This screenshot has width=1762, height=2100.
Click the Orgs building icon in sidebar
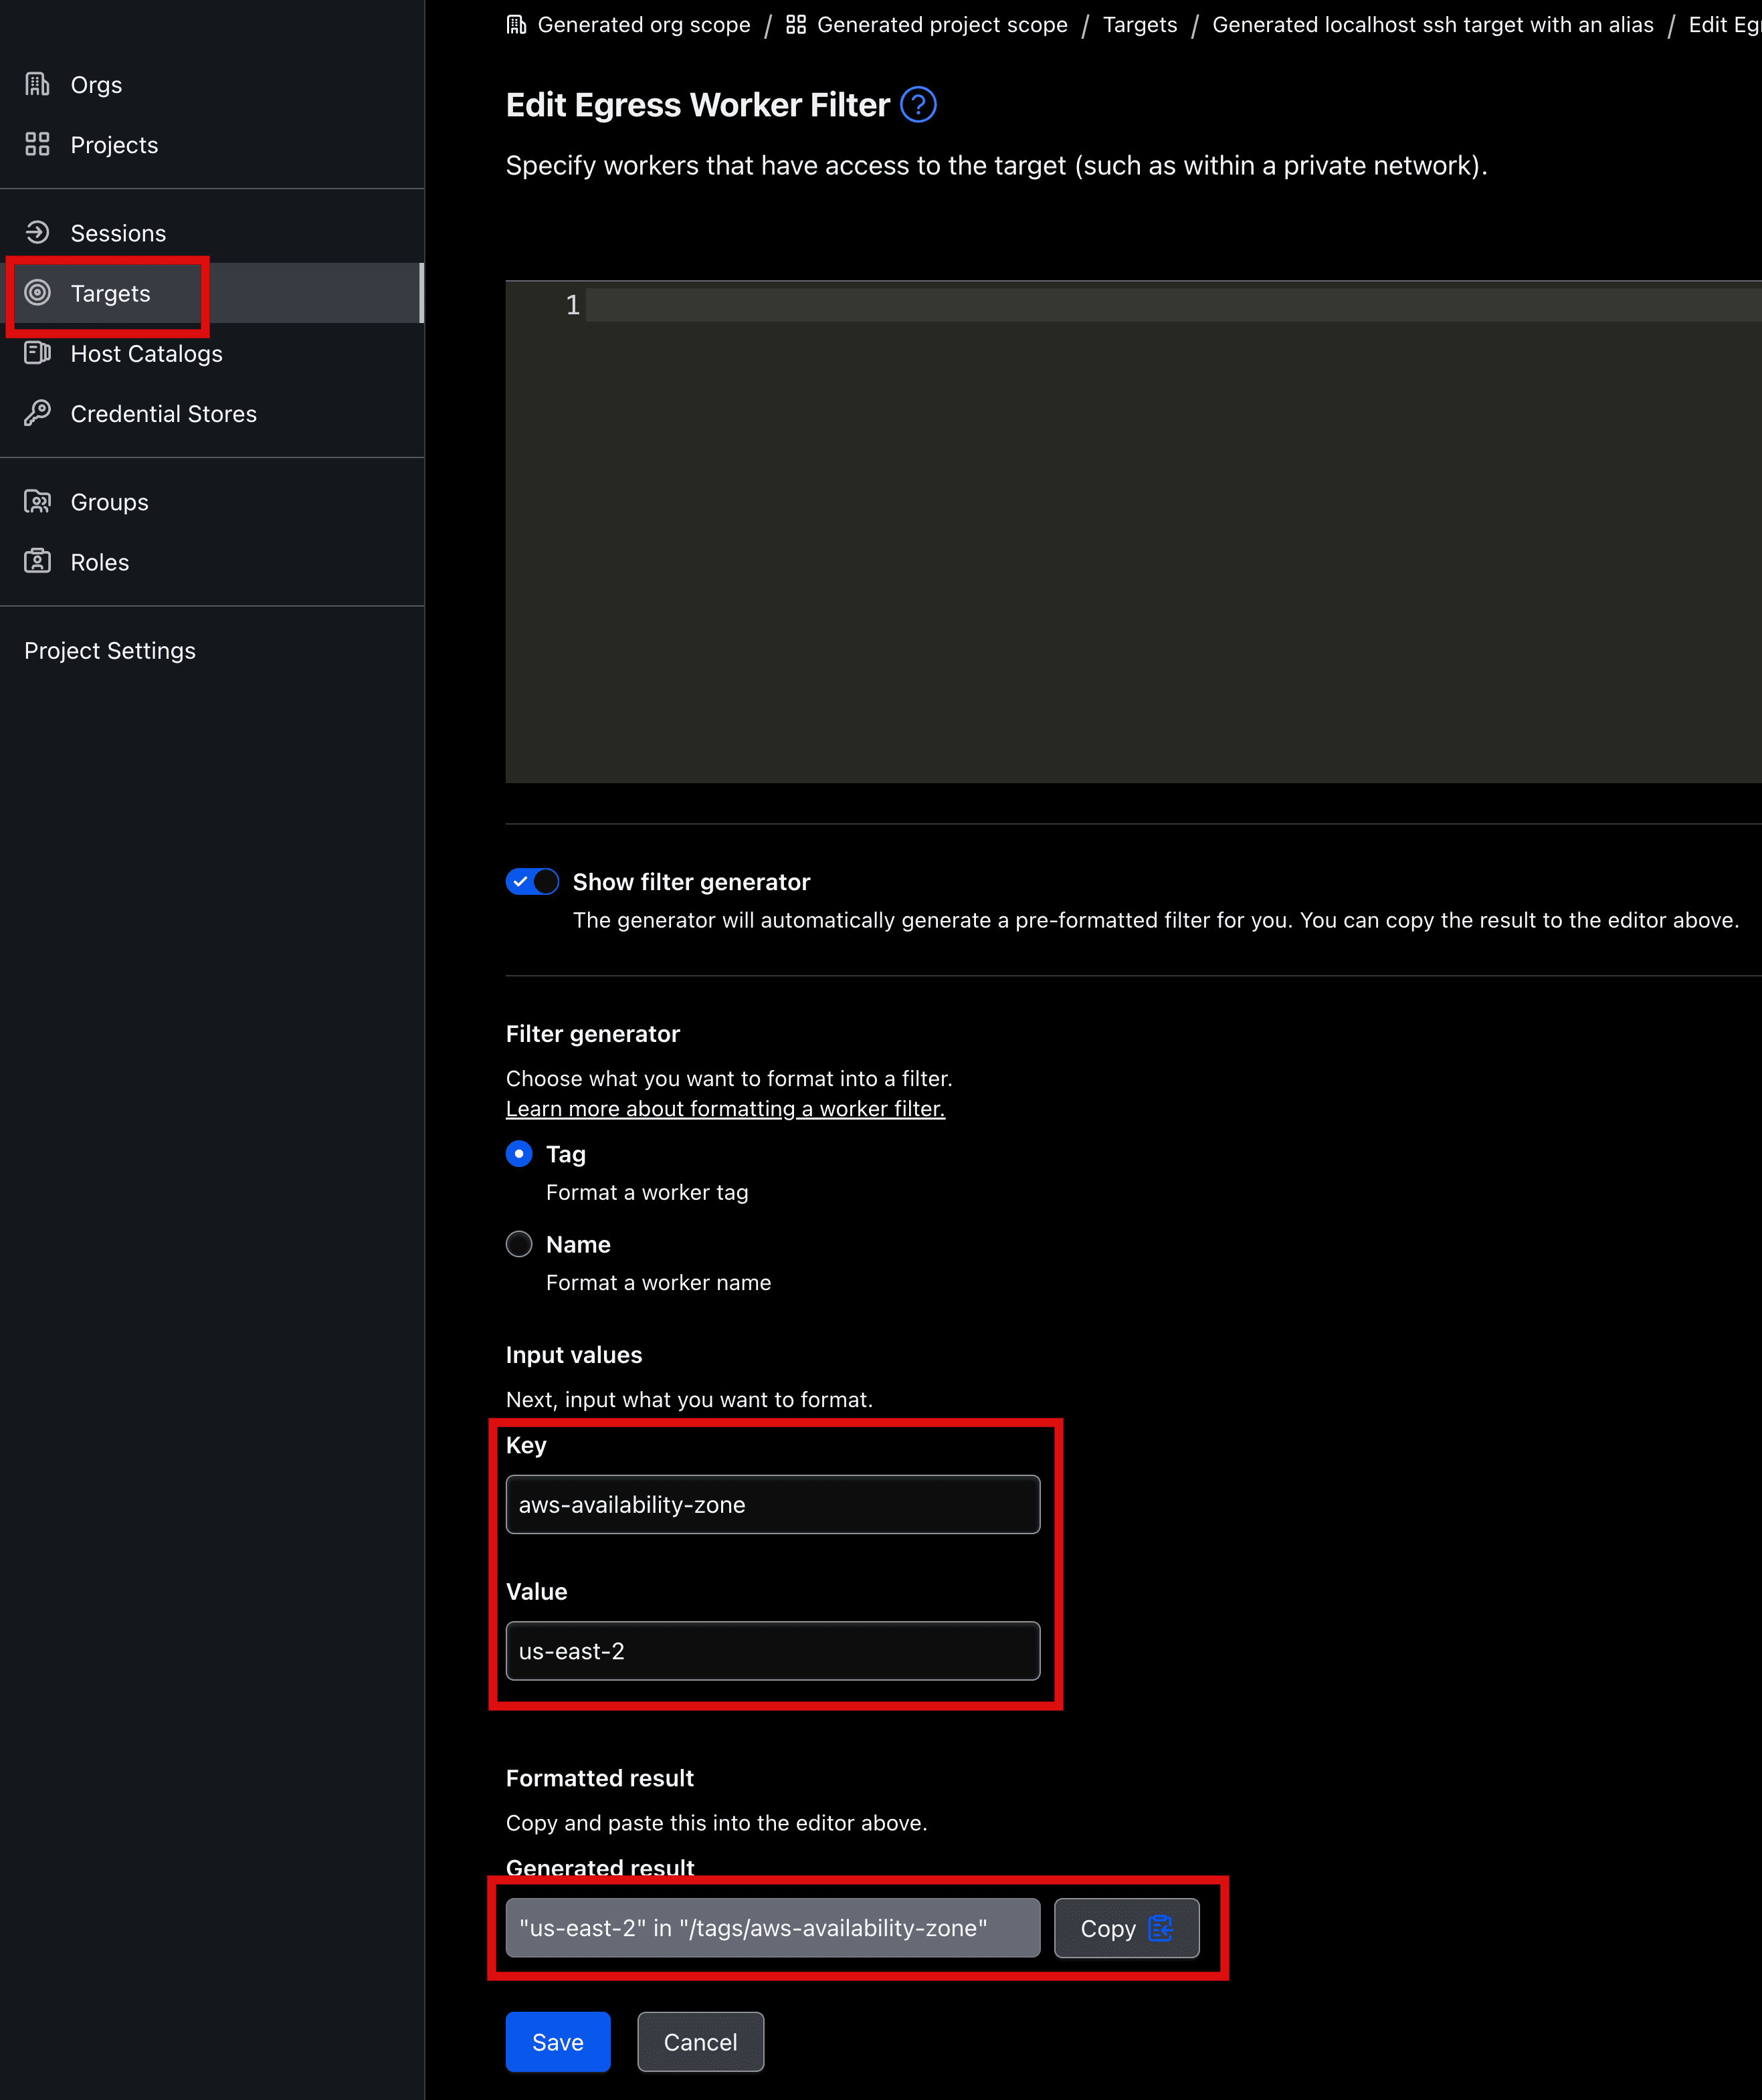(x=37, y=85)
